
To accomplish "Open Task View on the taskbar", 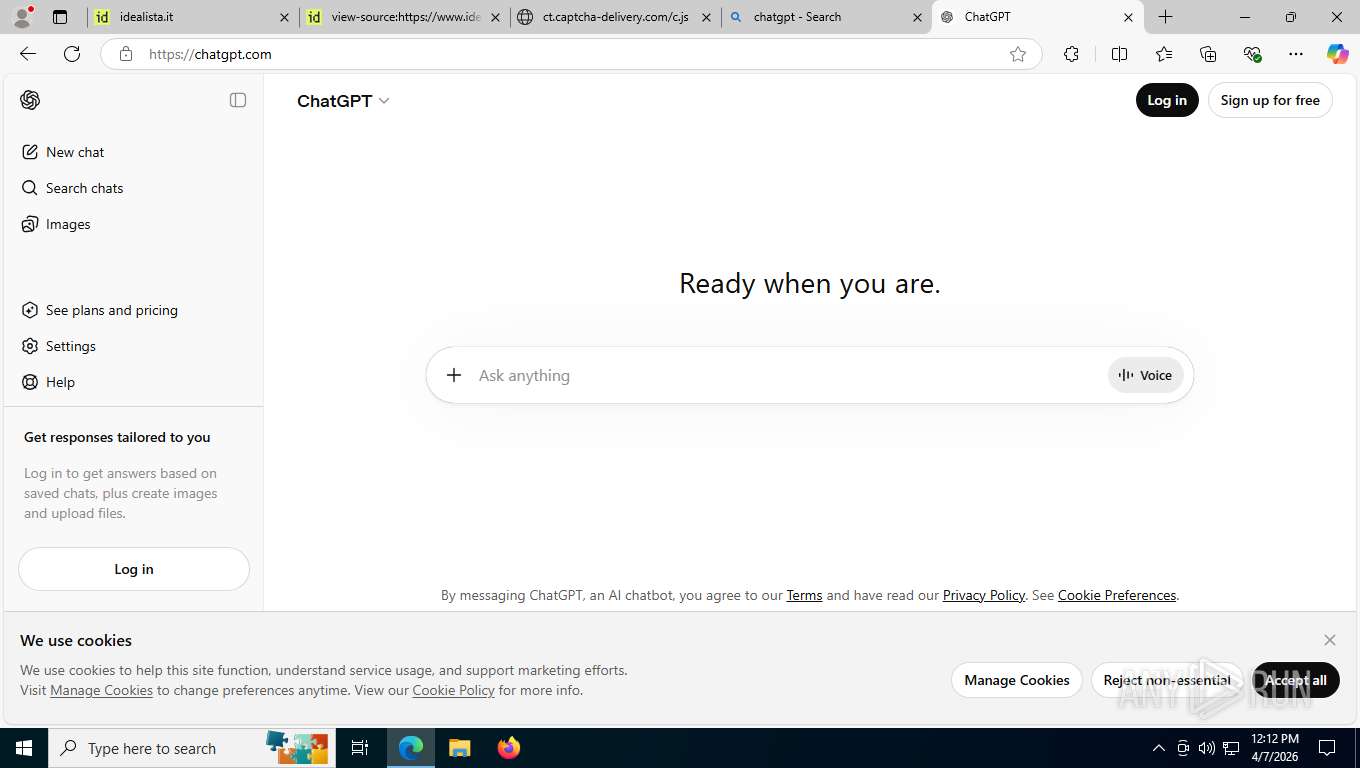I will coord(360,748).
